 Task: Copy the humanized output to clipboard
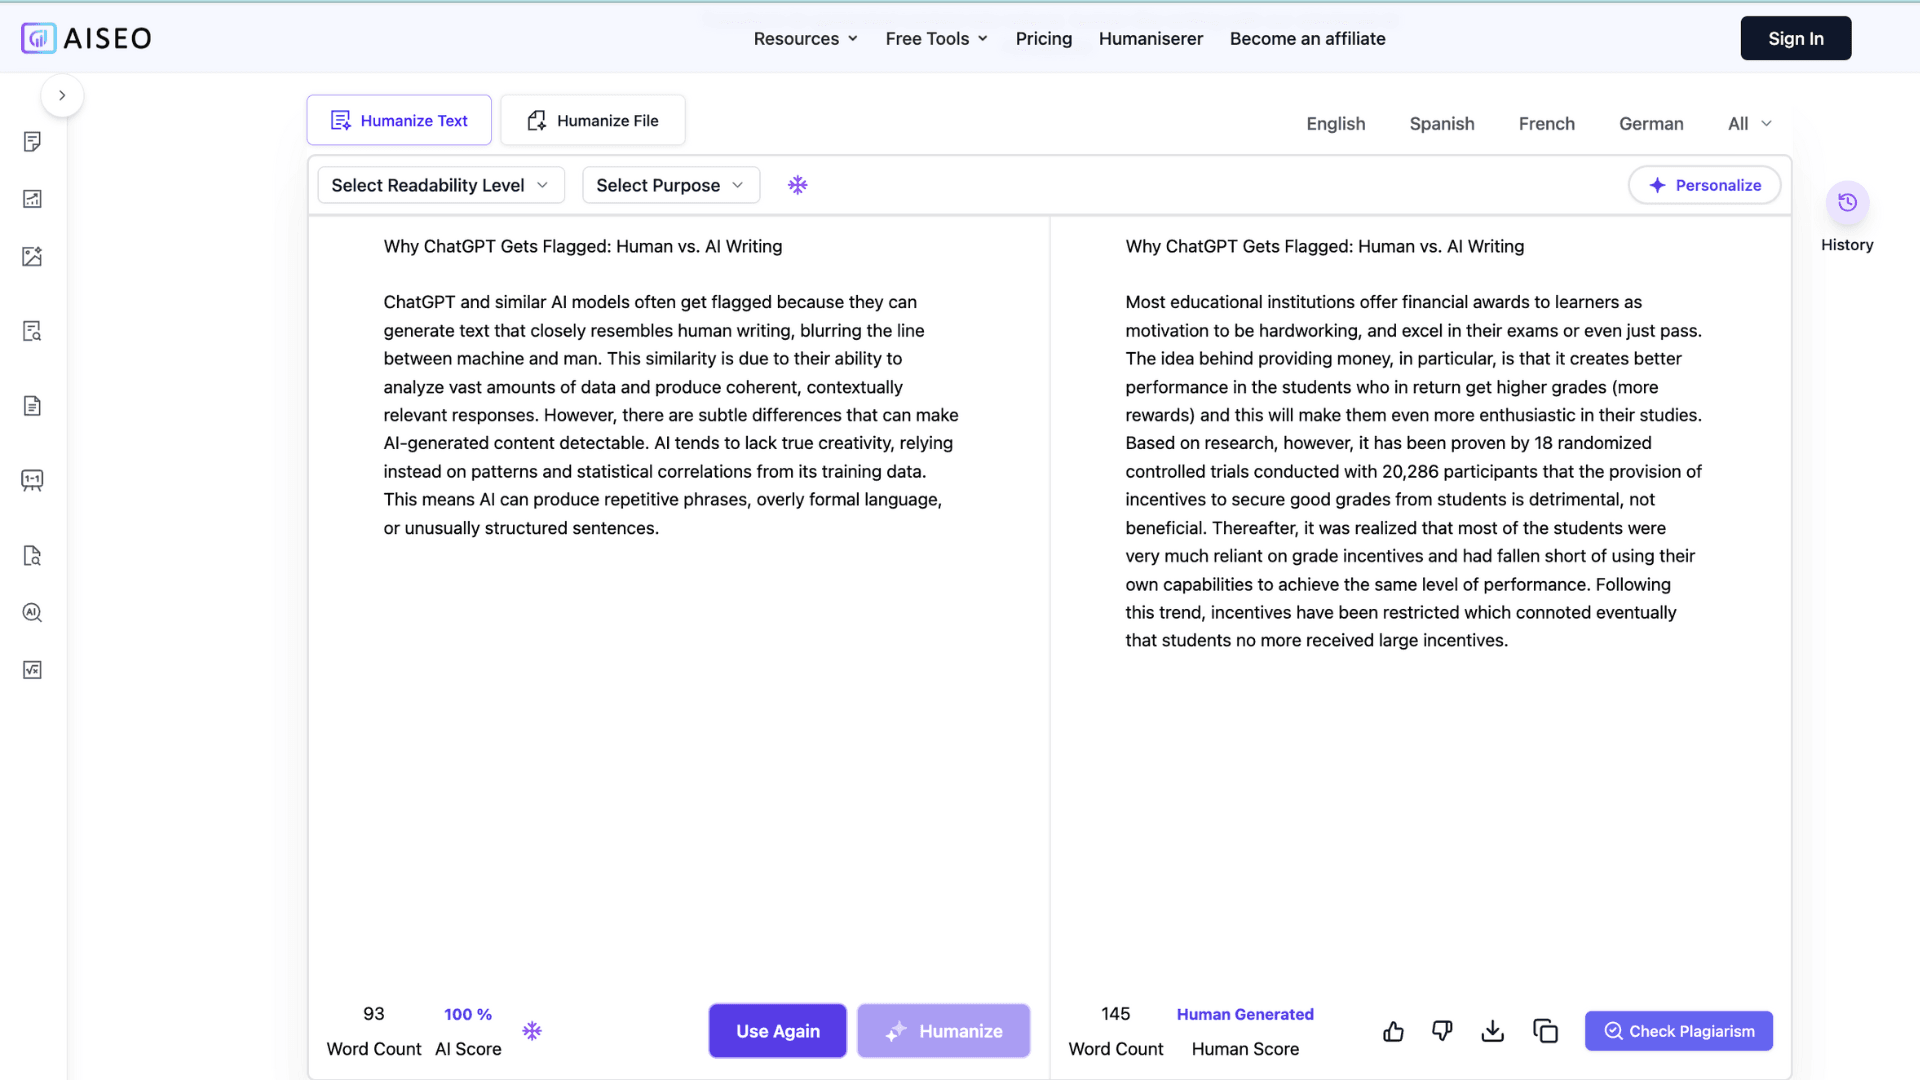[x=1545, y=1031]
